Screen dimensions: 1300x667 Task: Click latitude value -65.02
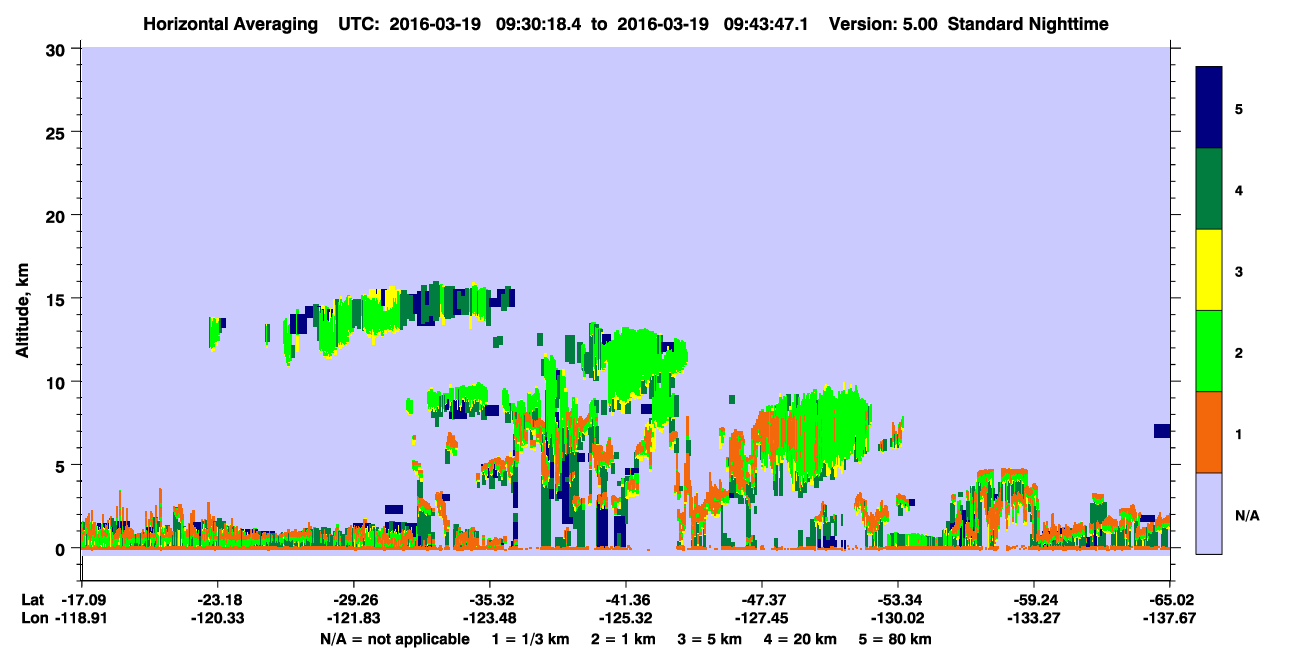[1169, 600]
